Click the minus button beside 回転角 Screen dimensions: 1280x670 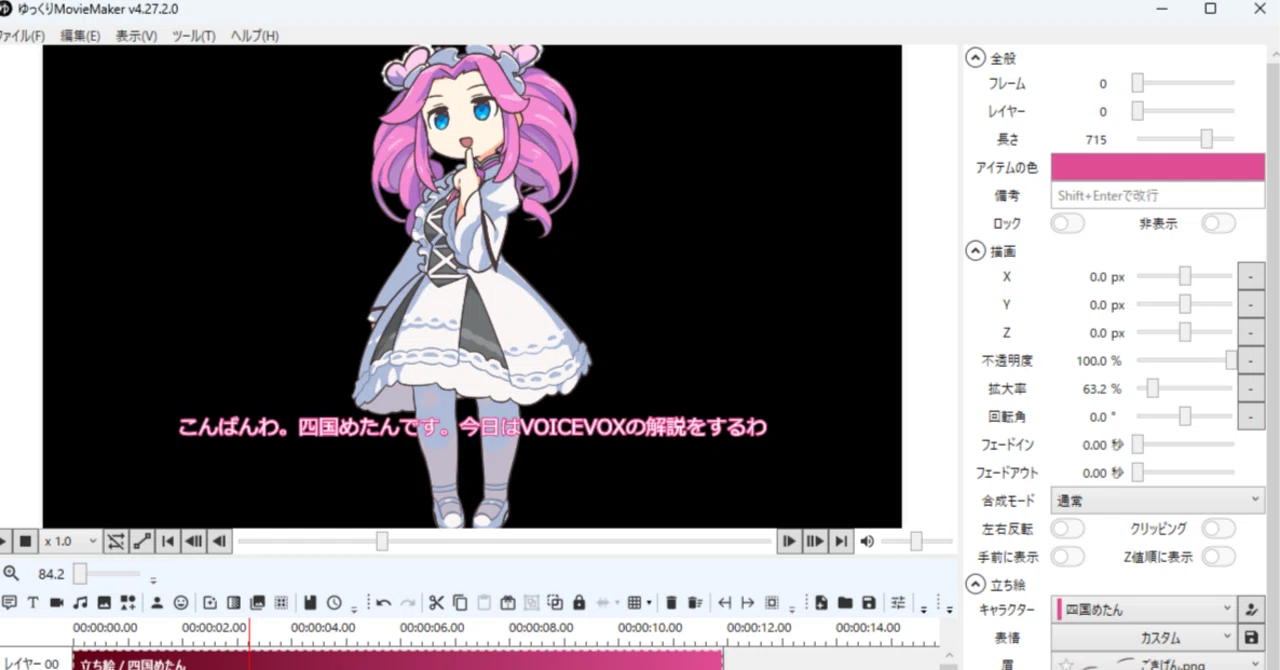tap(1252, 416)
